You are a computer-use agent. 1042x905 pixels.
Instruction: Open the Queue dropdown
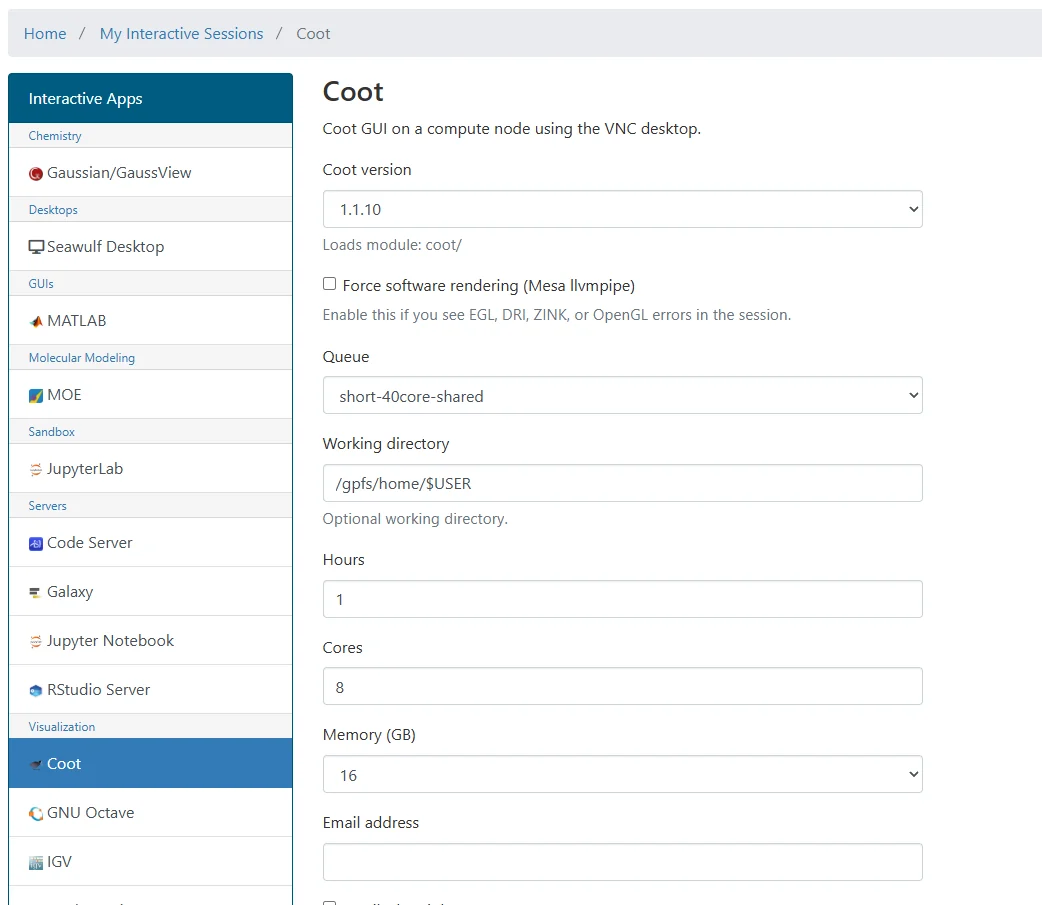pyautogui.click(x=623, y=395)
